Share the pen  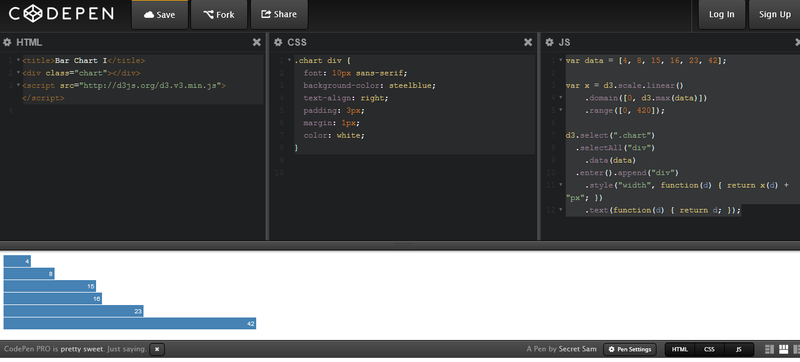(x=279, y=15)
